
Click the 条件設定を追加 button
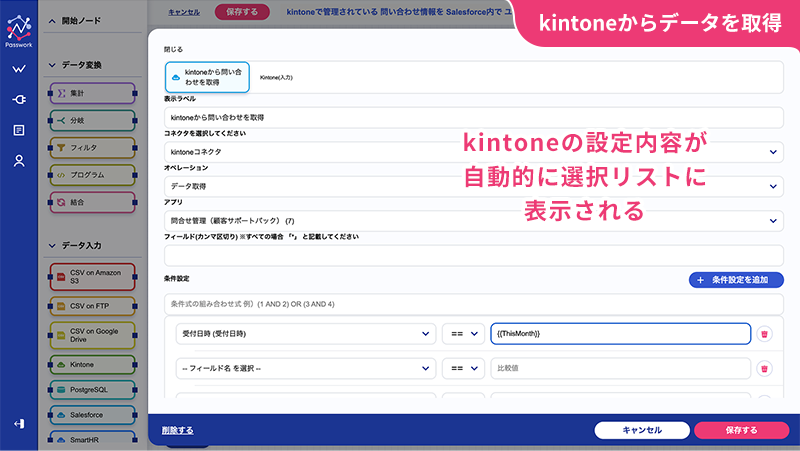coord(736,280)
